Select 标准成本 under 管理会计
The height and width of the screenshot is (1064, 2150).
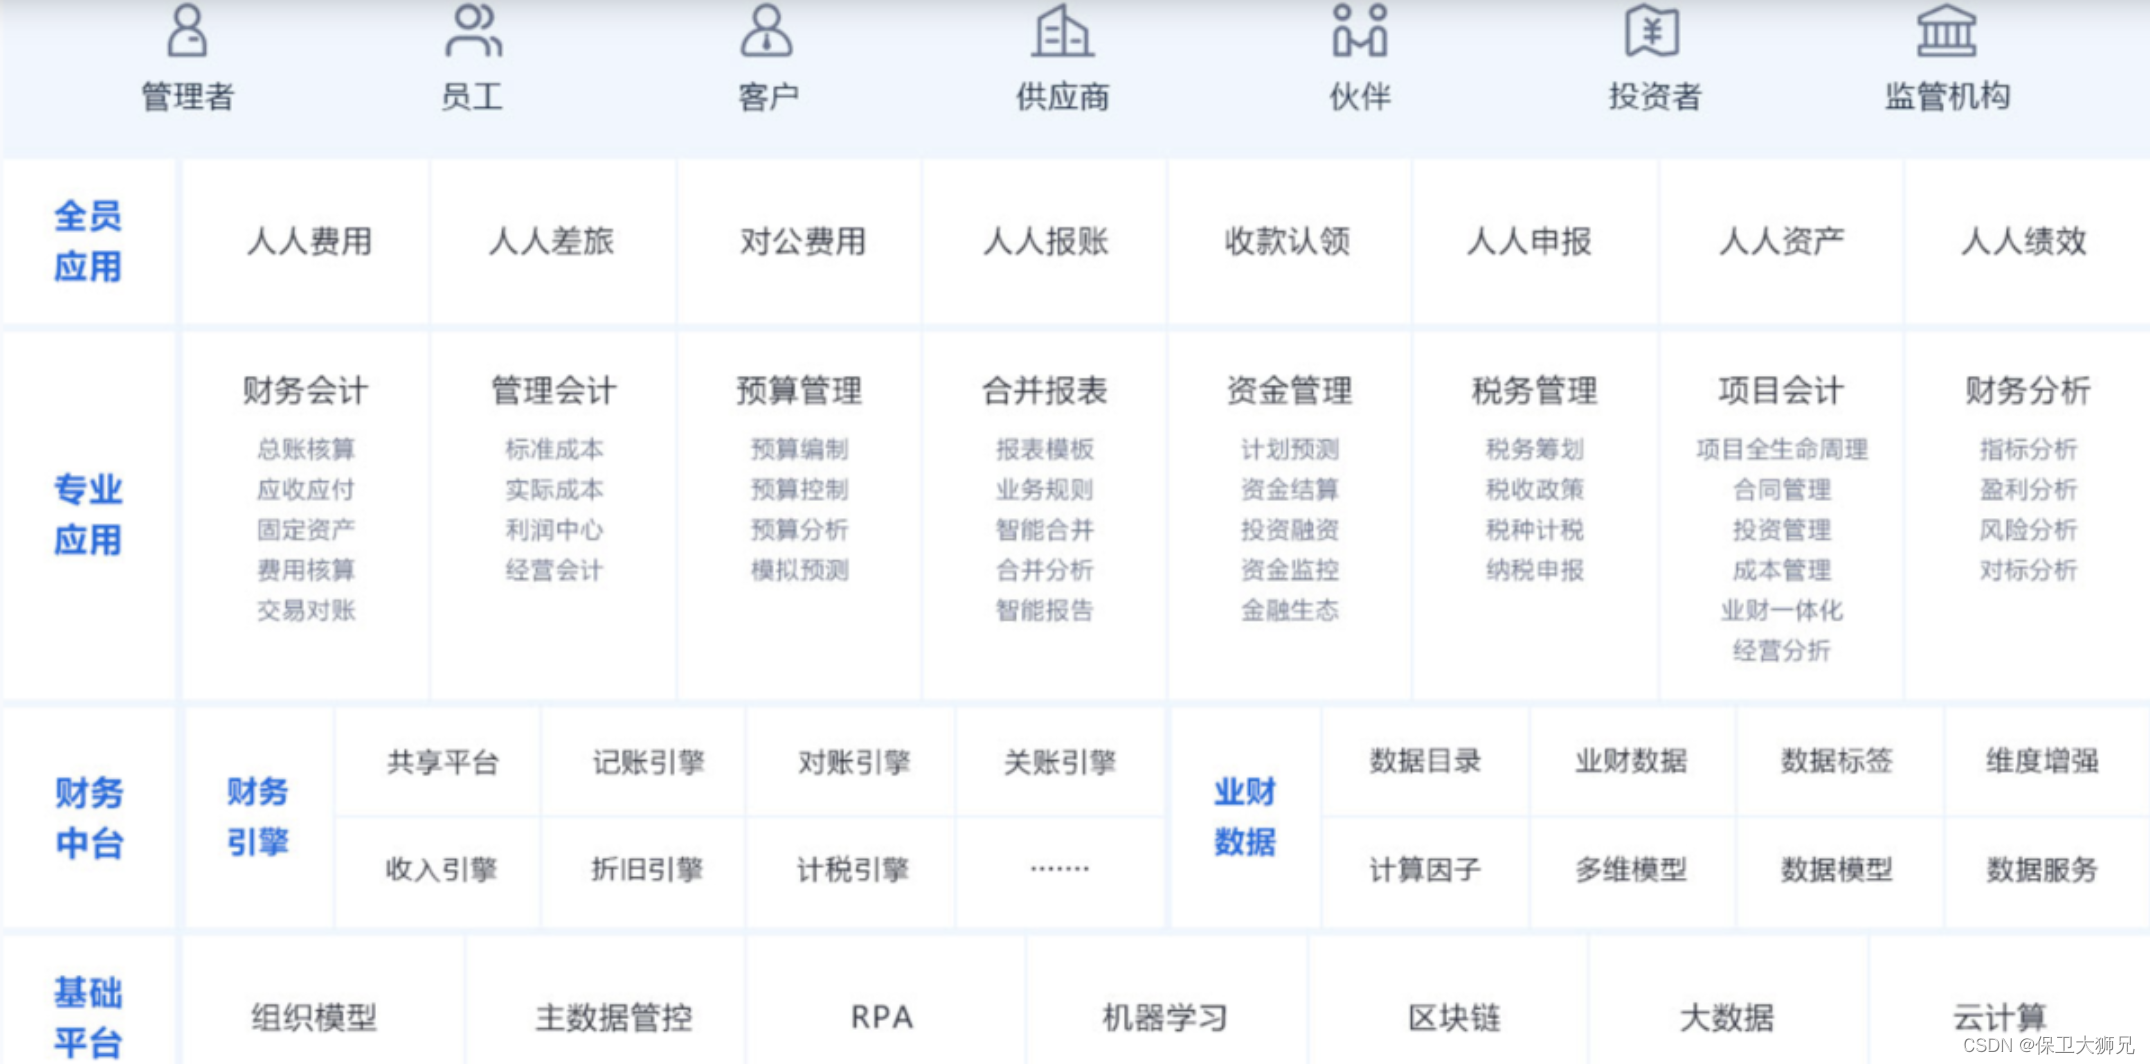coord(553,449)
